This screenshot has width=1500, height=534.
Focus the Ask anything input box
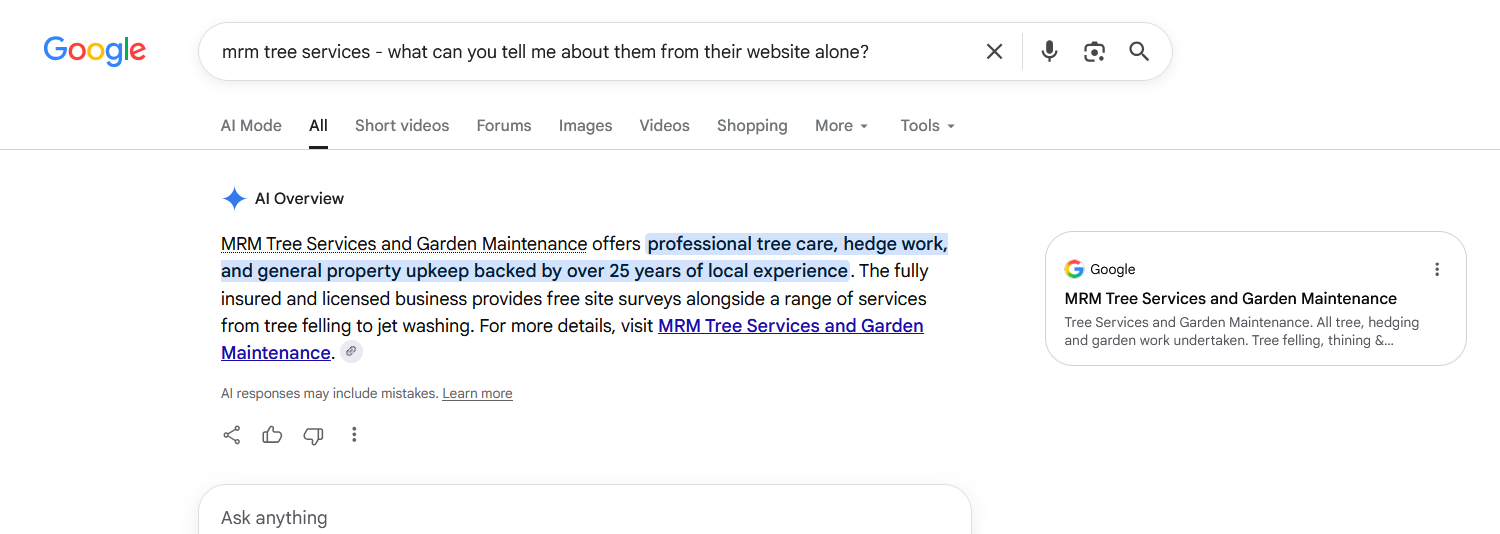click(585, 515)
